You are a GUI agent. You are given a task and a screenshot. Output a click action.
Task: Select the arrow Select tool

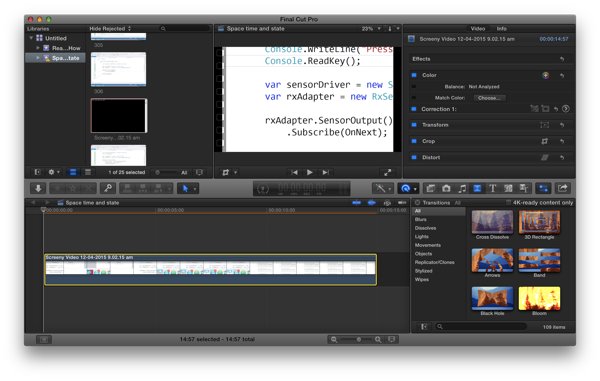click(x=185, y=188)
